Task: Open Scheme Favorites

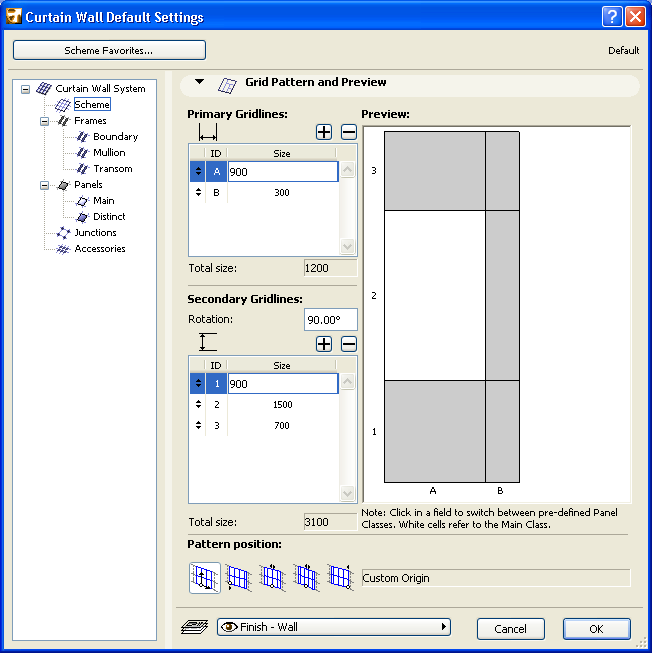Action: click(x=109, y=50)
